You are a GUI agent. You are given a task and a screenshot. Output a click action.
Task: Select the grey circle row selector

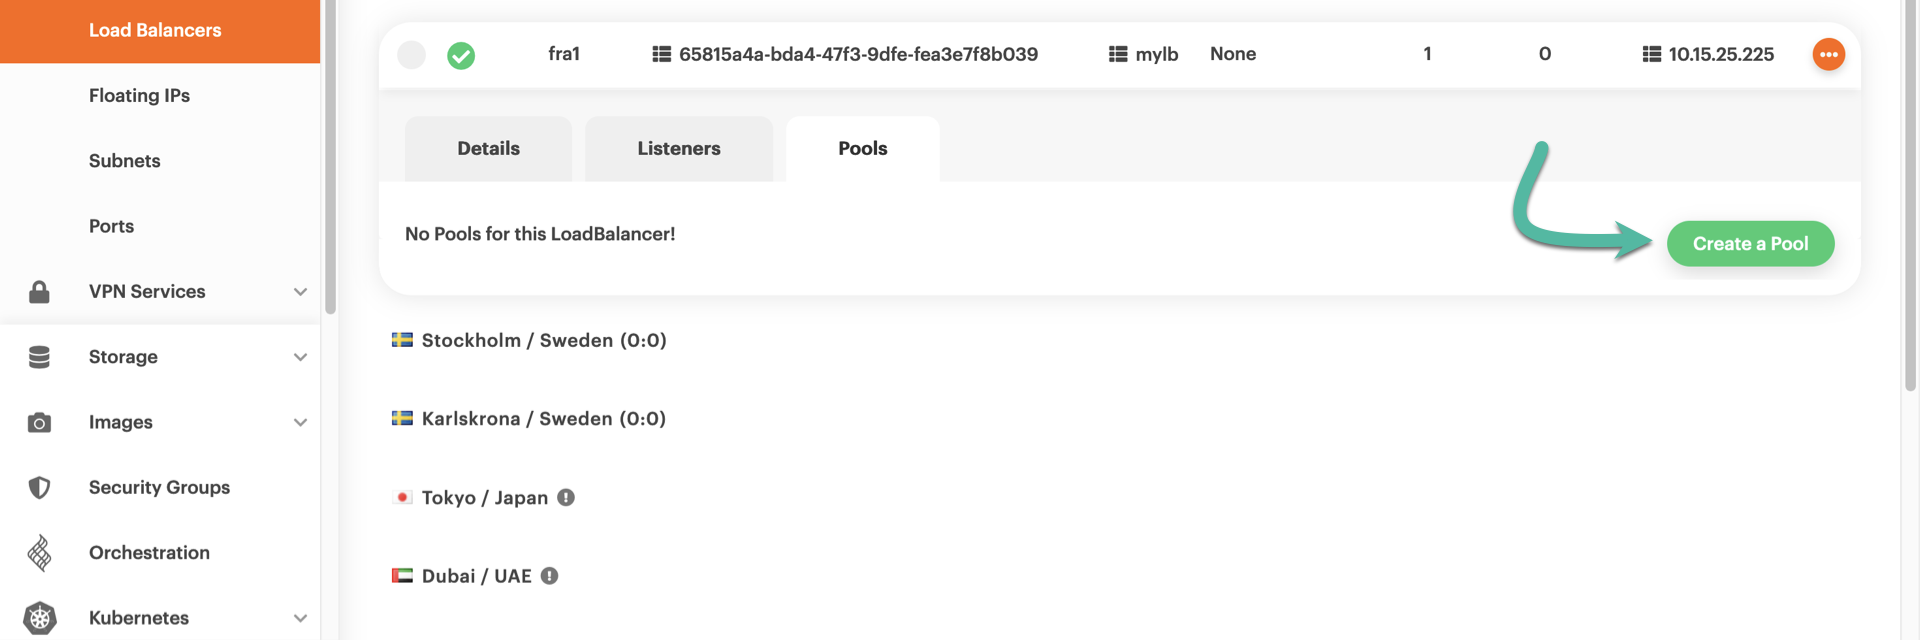point(412,55)
